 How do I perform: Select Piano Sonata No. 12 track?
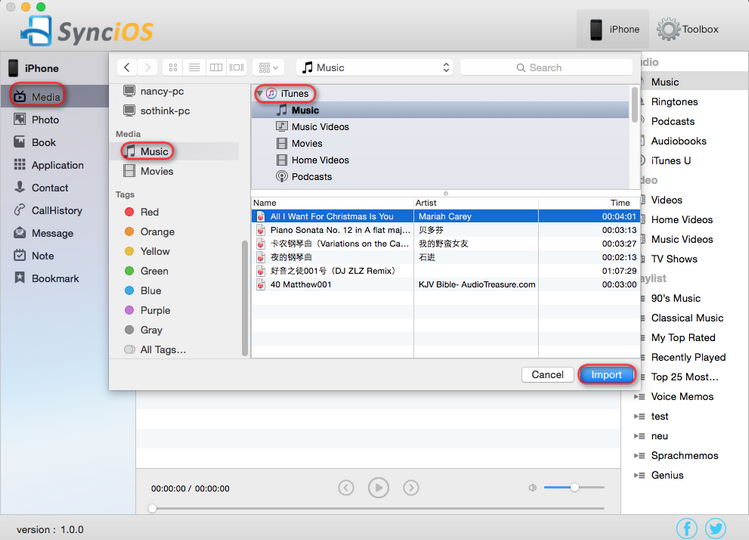click(445, 230)
